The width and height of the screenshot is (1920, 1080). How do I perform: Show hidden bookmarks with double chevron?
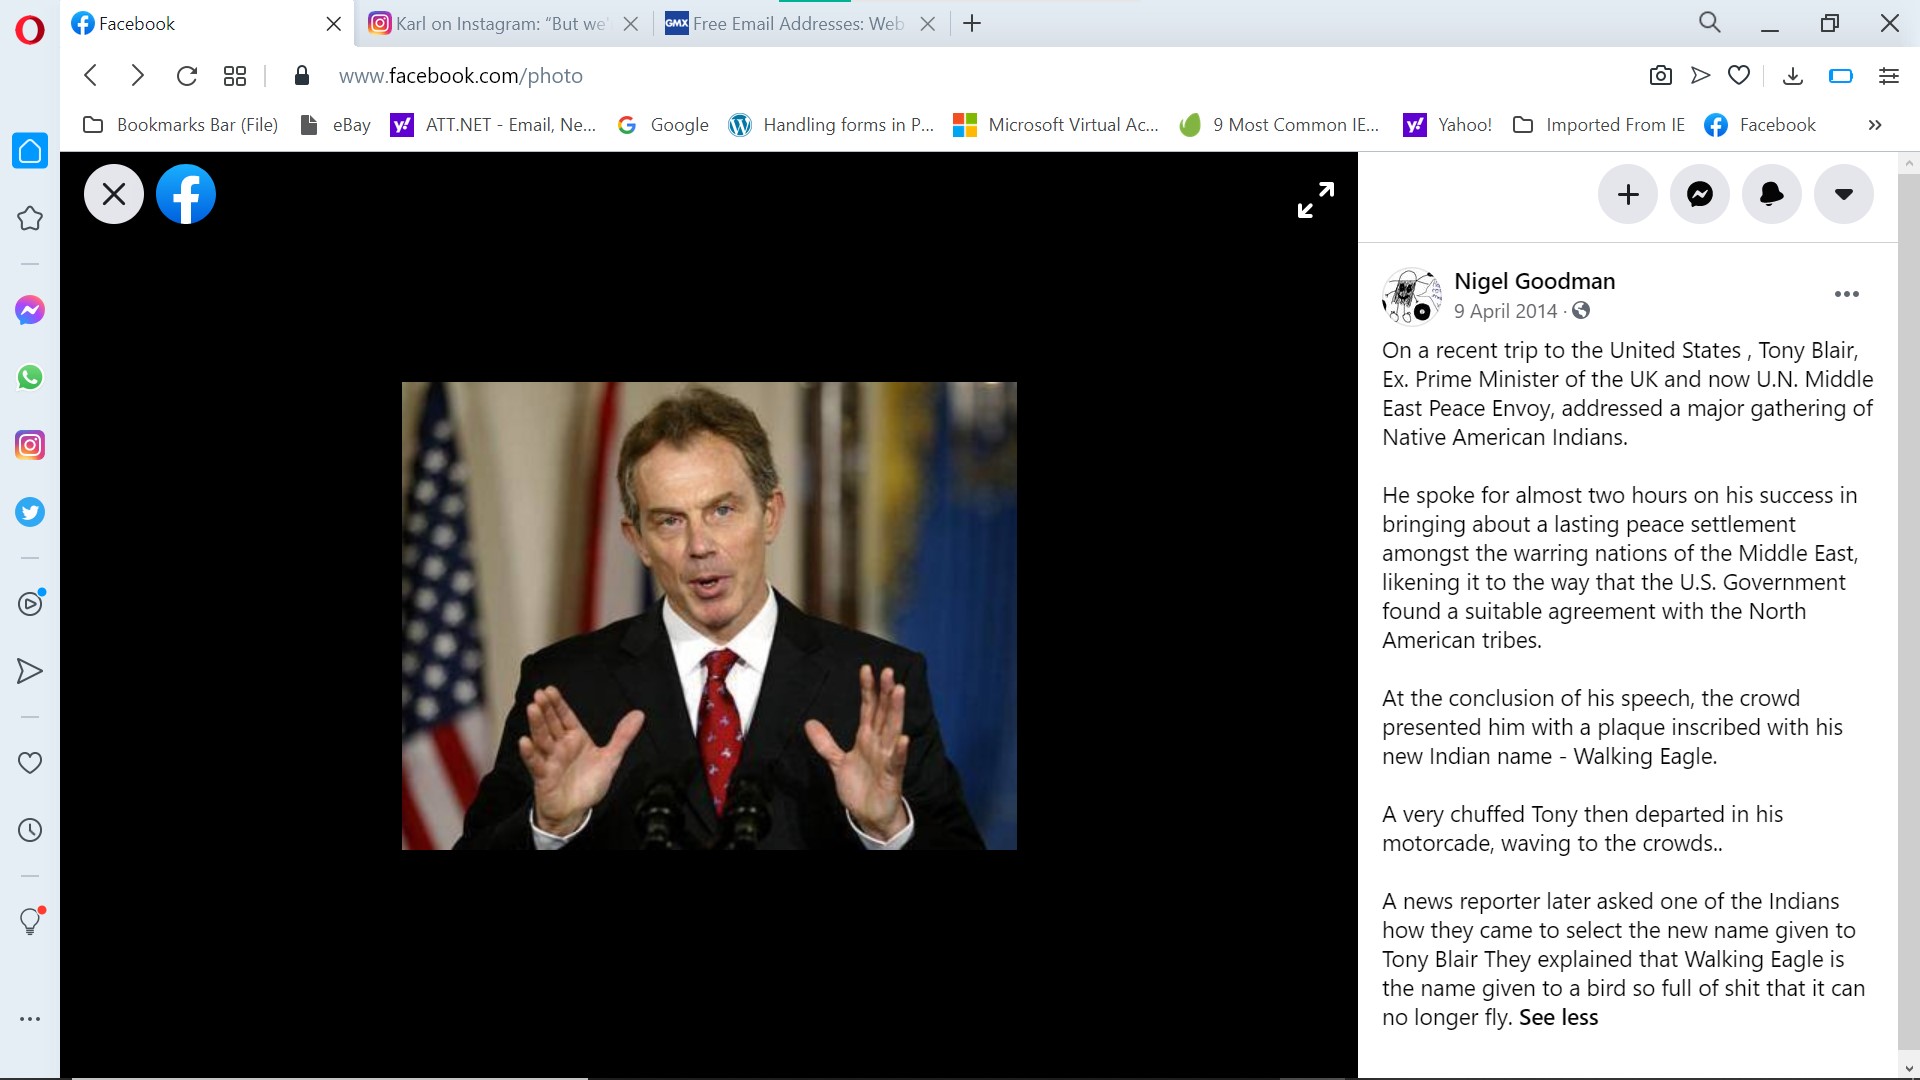tap(1874, 125)
